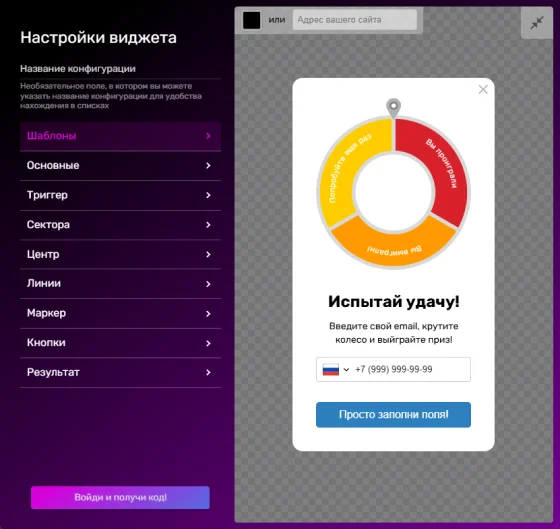Open the Линии settings section
This screenshot has height=529, width=560.
tap(120, 284)
